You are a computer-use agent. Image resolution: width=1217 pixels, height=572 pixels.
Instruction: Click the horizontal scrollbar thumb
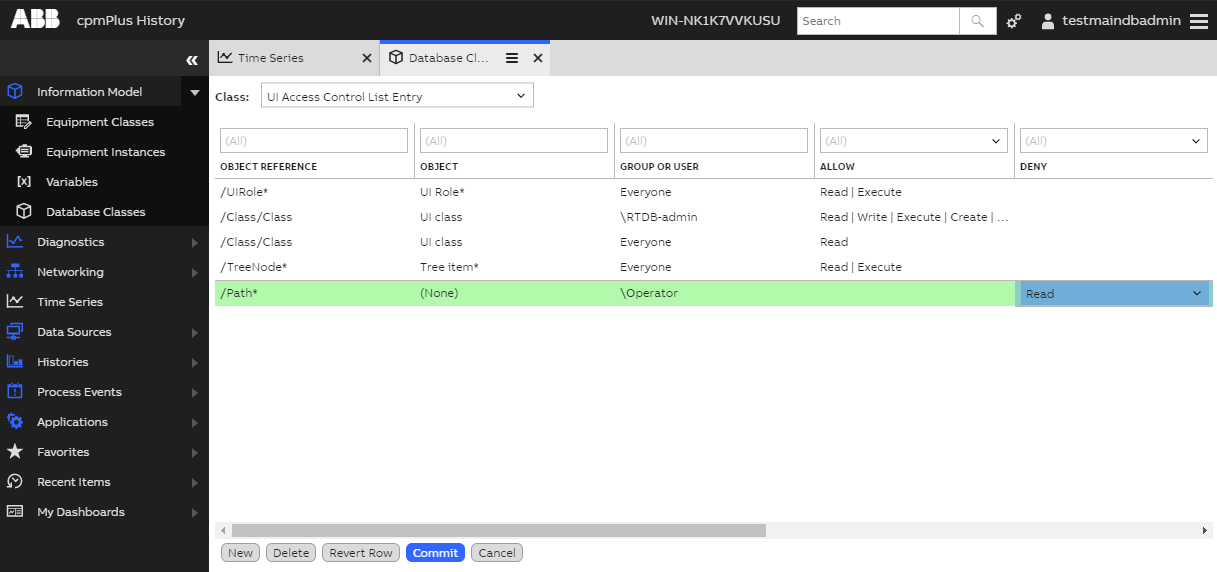point(498,531)
